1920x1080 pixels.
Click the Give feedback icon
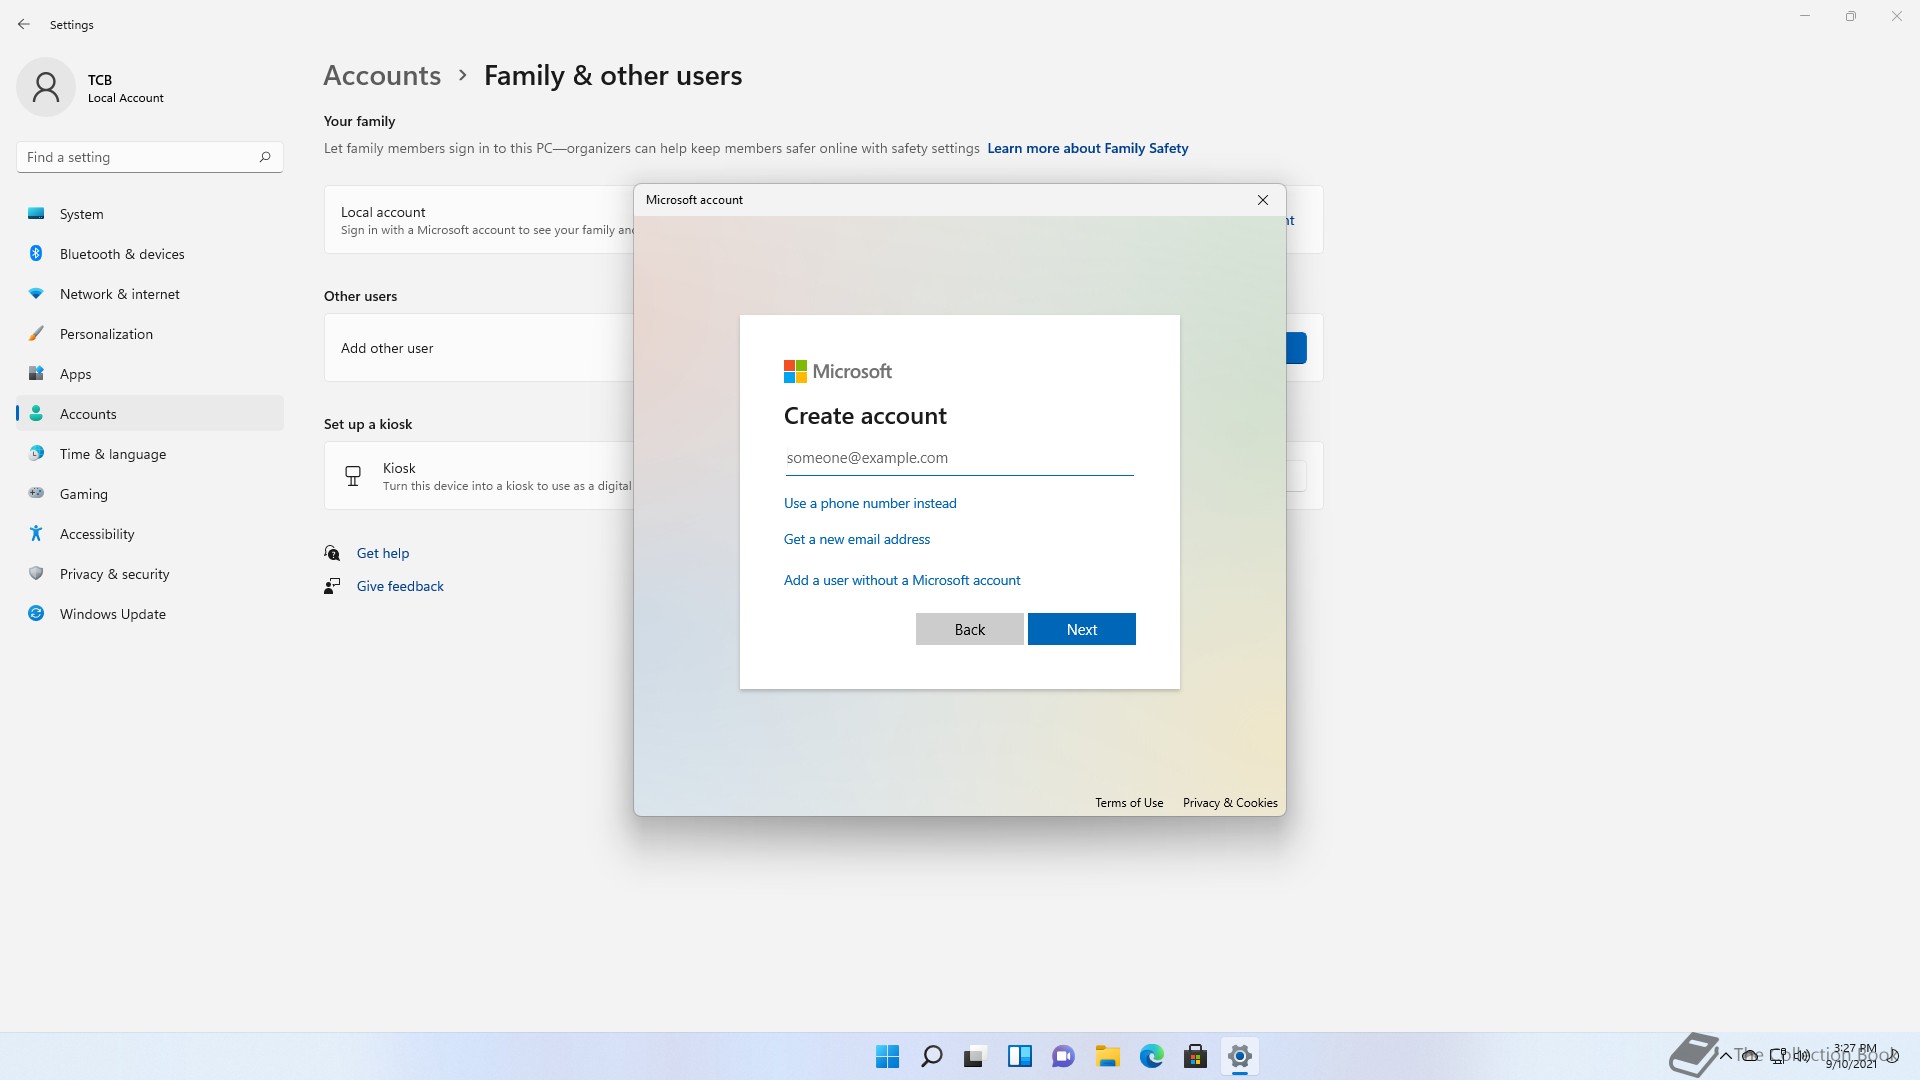pyautogui.click(x=332, y=586)
